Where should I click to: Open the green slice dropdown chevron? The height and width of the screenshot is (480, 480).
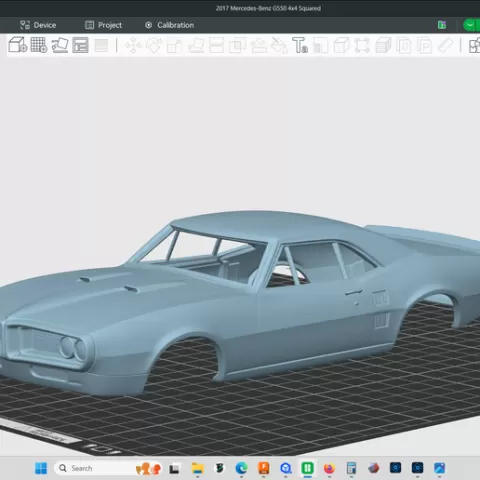click(x=470, y=25)
